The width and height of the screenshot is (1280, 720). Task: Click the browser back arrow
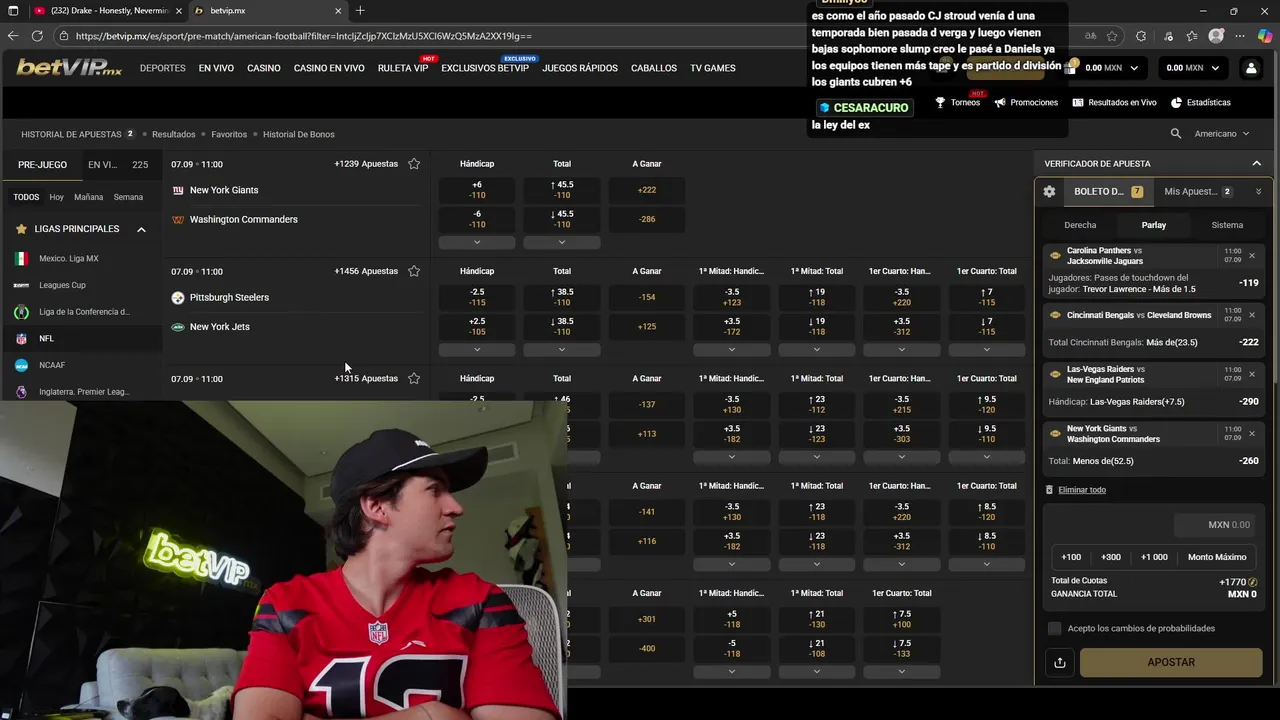13,36
